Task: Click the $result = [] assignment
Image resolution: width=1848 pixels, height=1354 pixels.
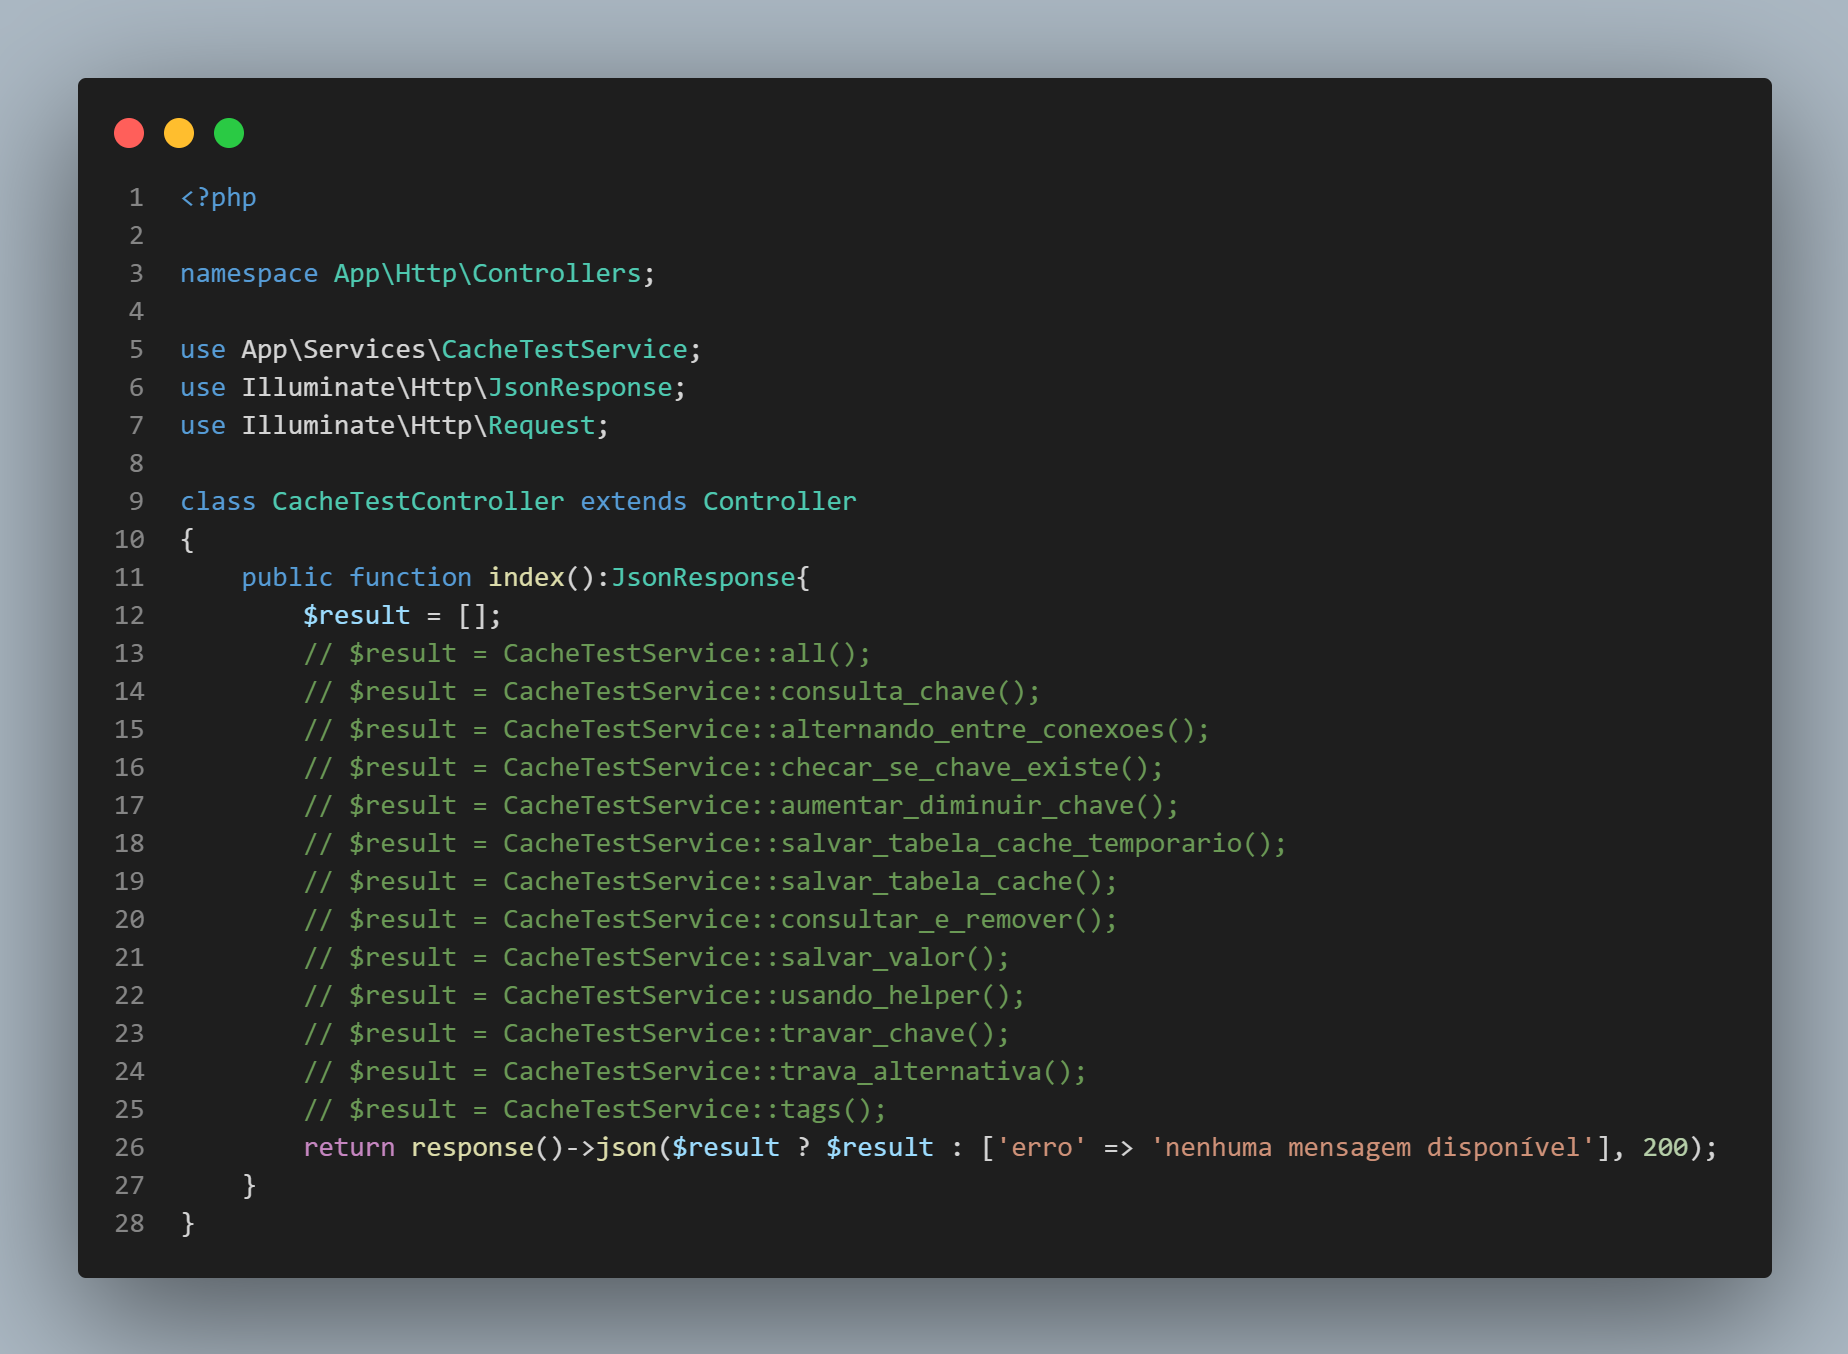Action: click(x=402, y=616)
